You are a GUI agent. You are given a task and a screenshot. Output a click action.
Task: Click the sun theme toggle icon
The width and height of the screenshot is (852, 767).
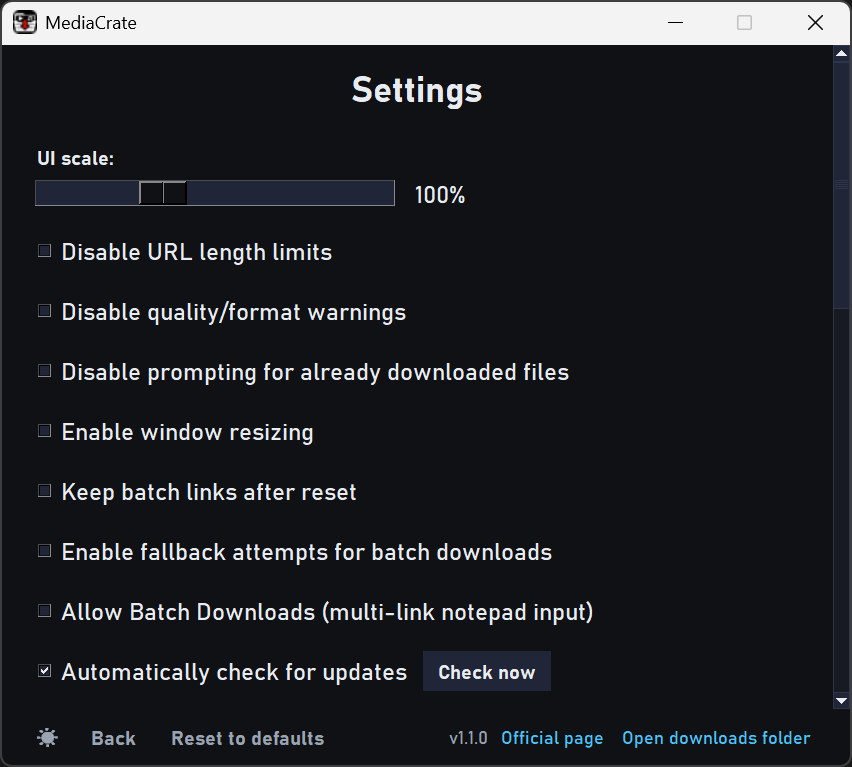[x=47, y=738]
